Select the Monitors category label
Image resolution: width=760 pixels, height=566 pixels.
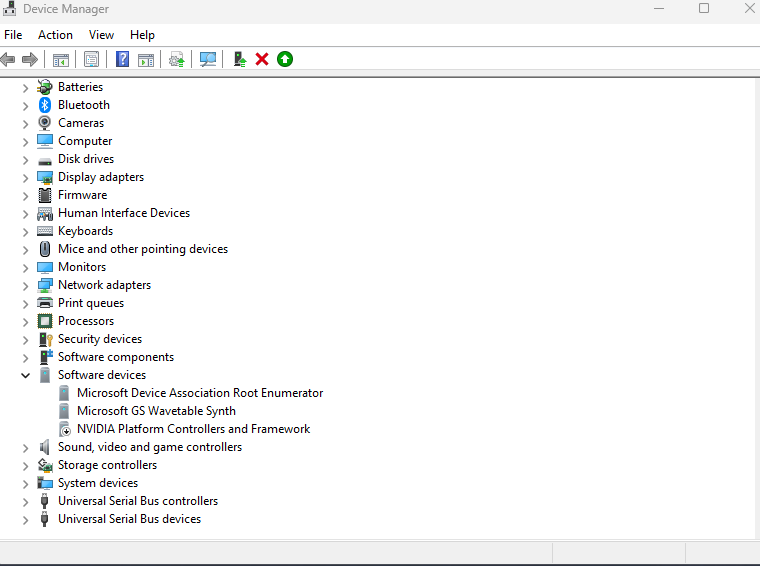tap(82, 267)
